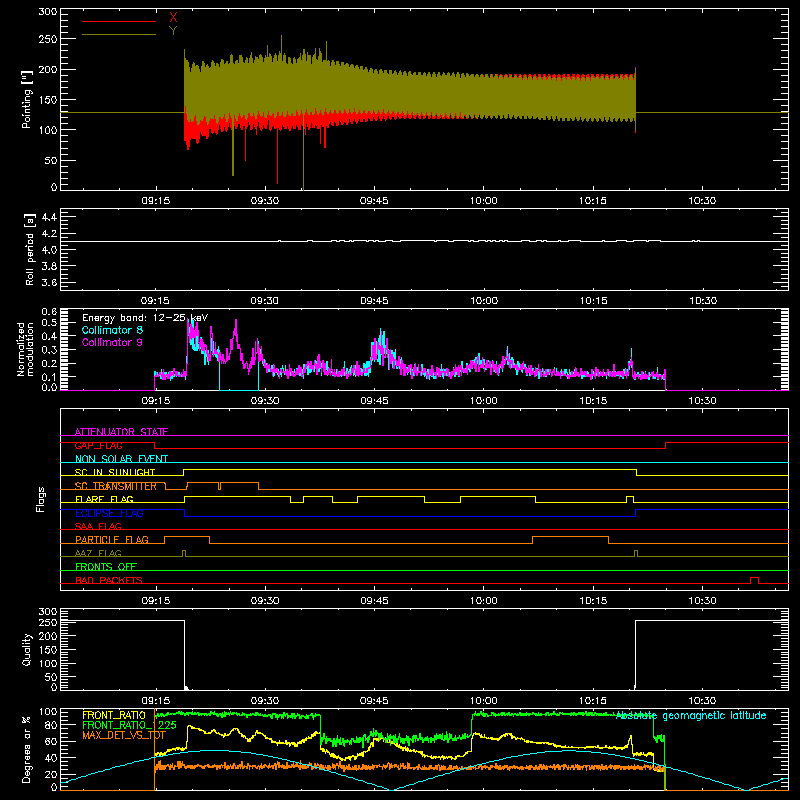The image size is (800, 800).
Task: Click the 80 tick on Degrees axis
Action: [x=52, y=725]
